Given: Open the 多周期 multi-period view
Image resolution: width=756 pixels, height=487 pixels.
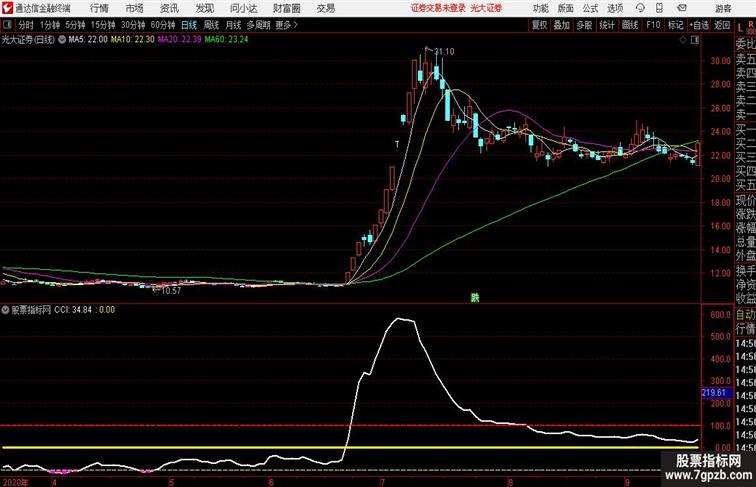Looking at the screenshot, I should click(258, 25).
